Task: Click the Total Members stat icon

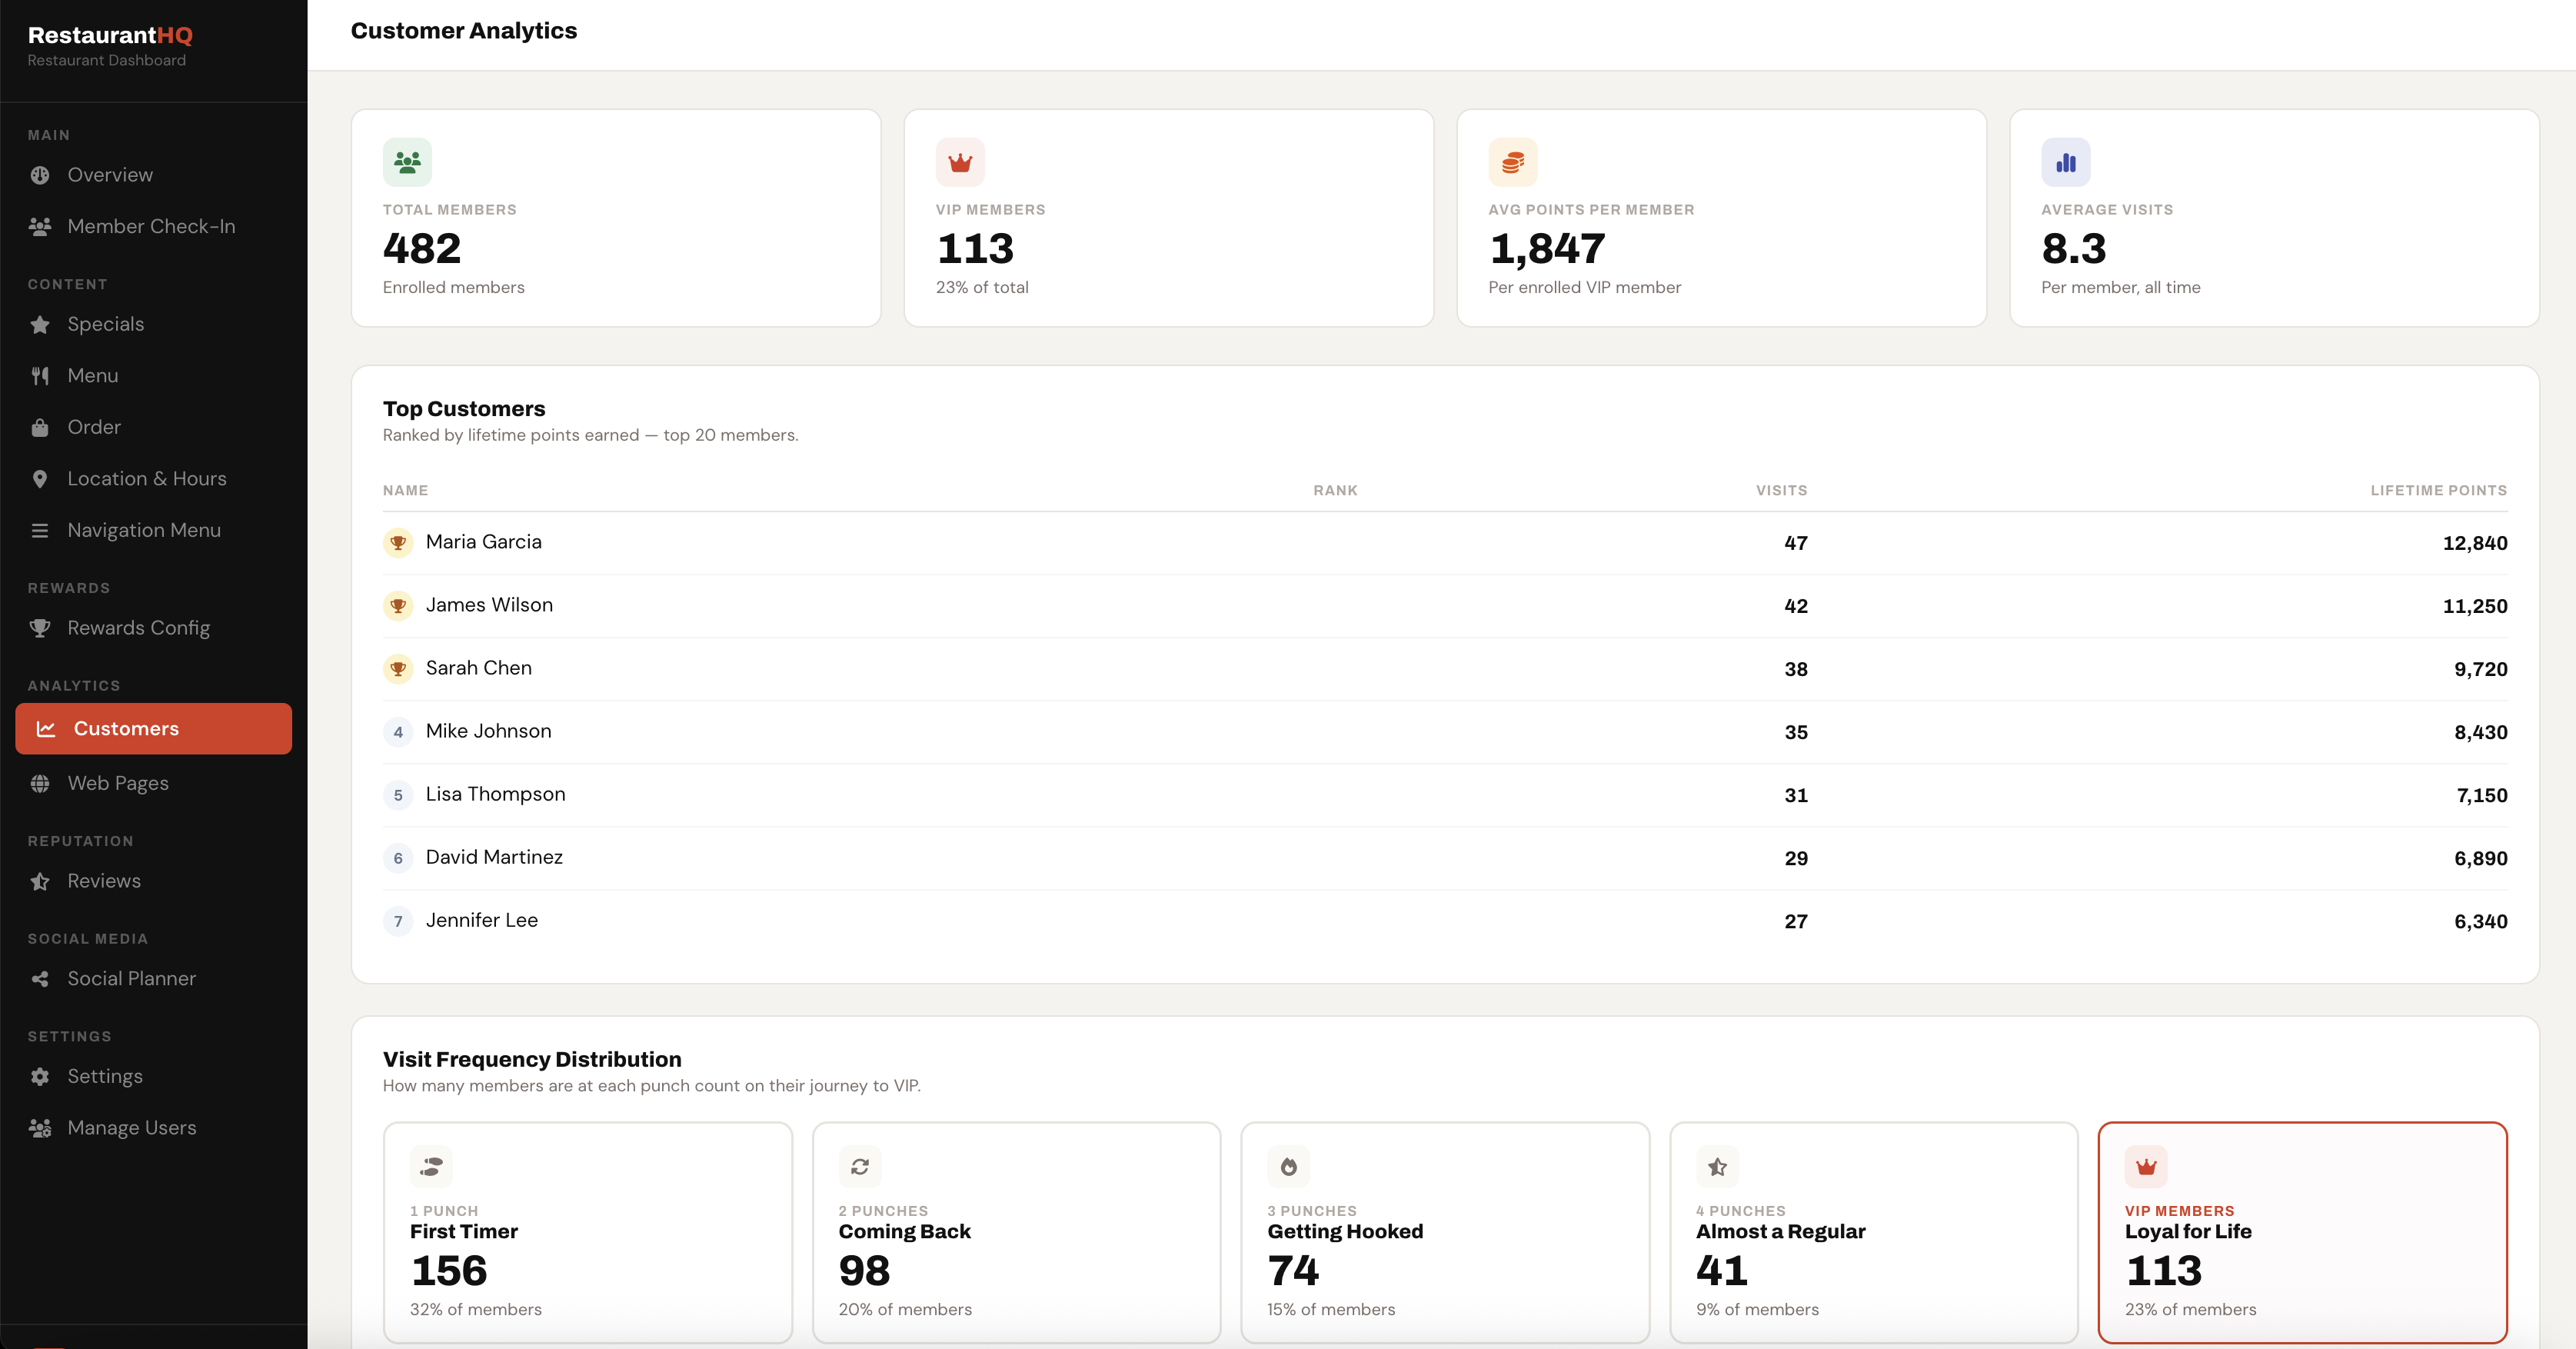Action: 407,161
